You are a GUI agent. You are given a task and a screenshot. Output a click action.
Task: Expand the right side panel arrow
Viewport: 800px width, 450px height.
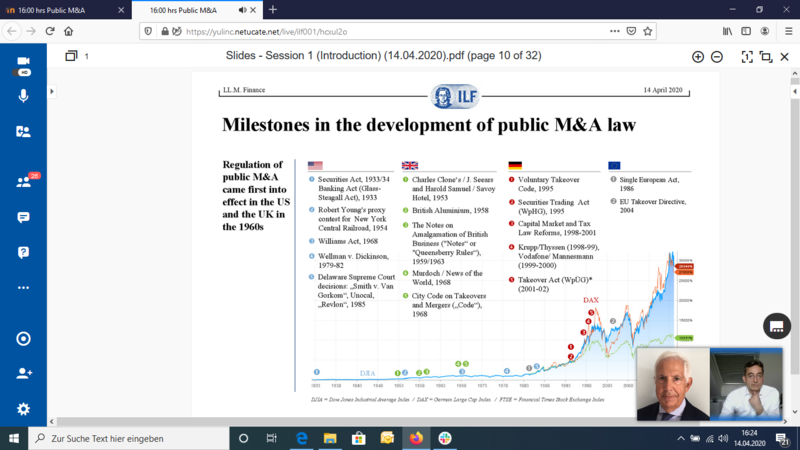pos(795,91)
